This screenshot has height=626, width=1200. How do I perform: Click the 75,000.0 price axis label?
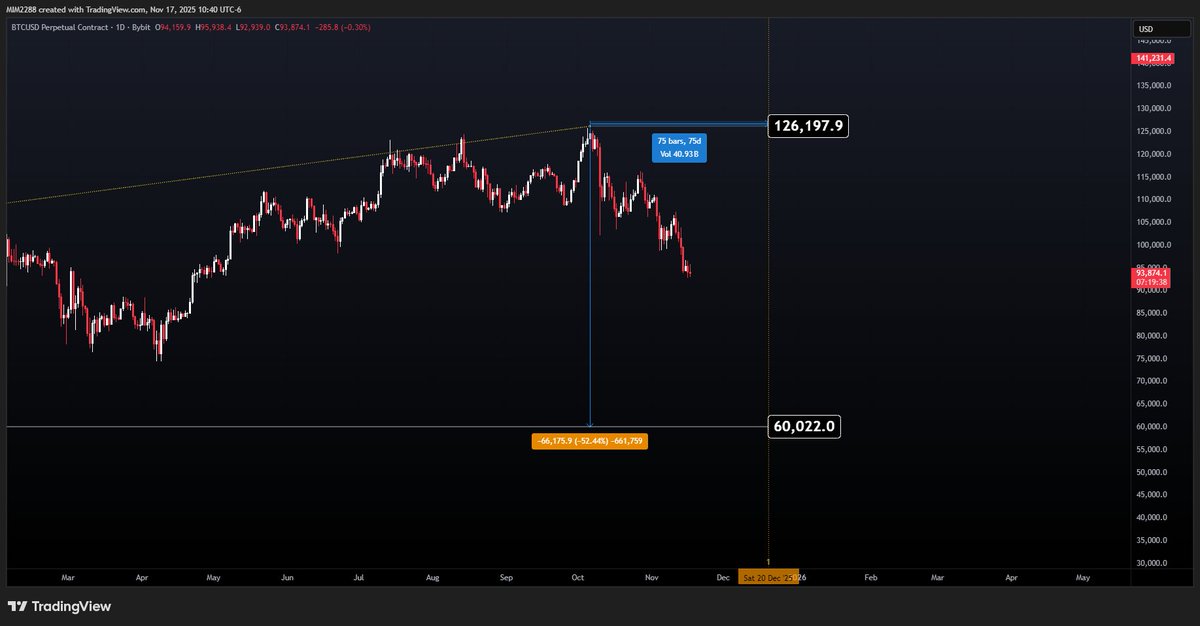pyautogui.click(x=1151, y=358)
